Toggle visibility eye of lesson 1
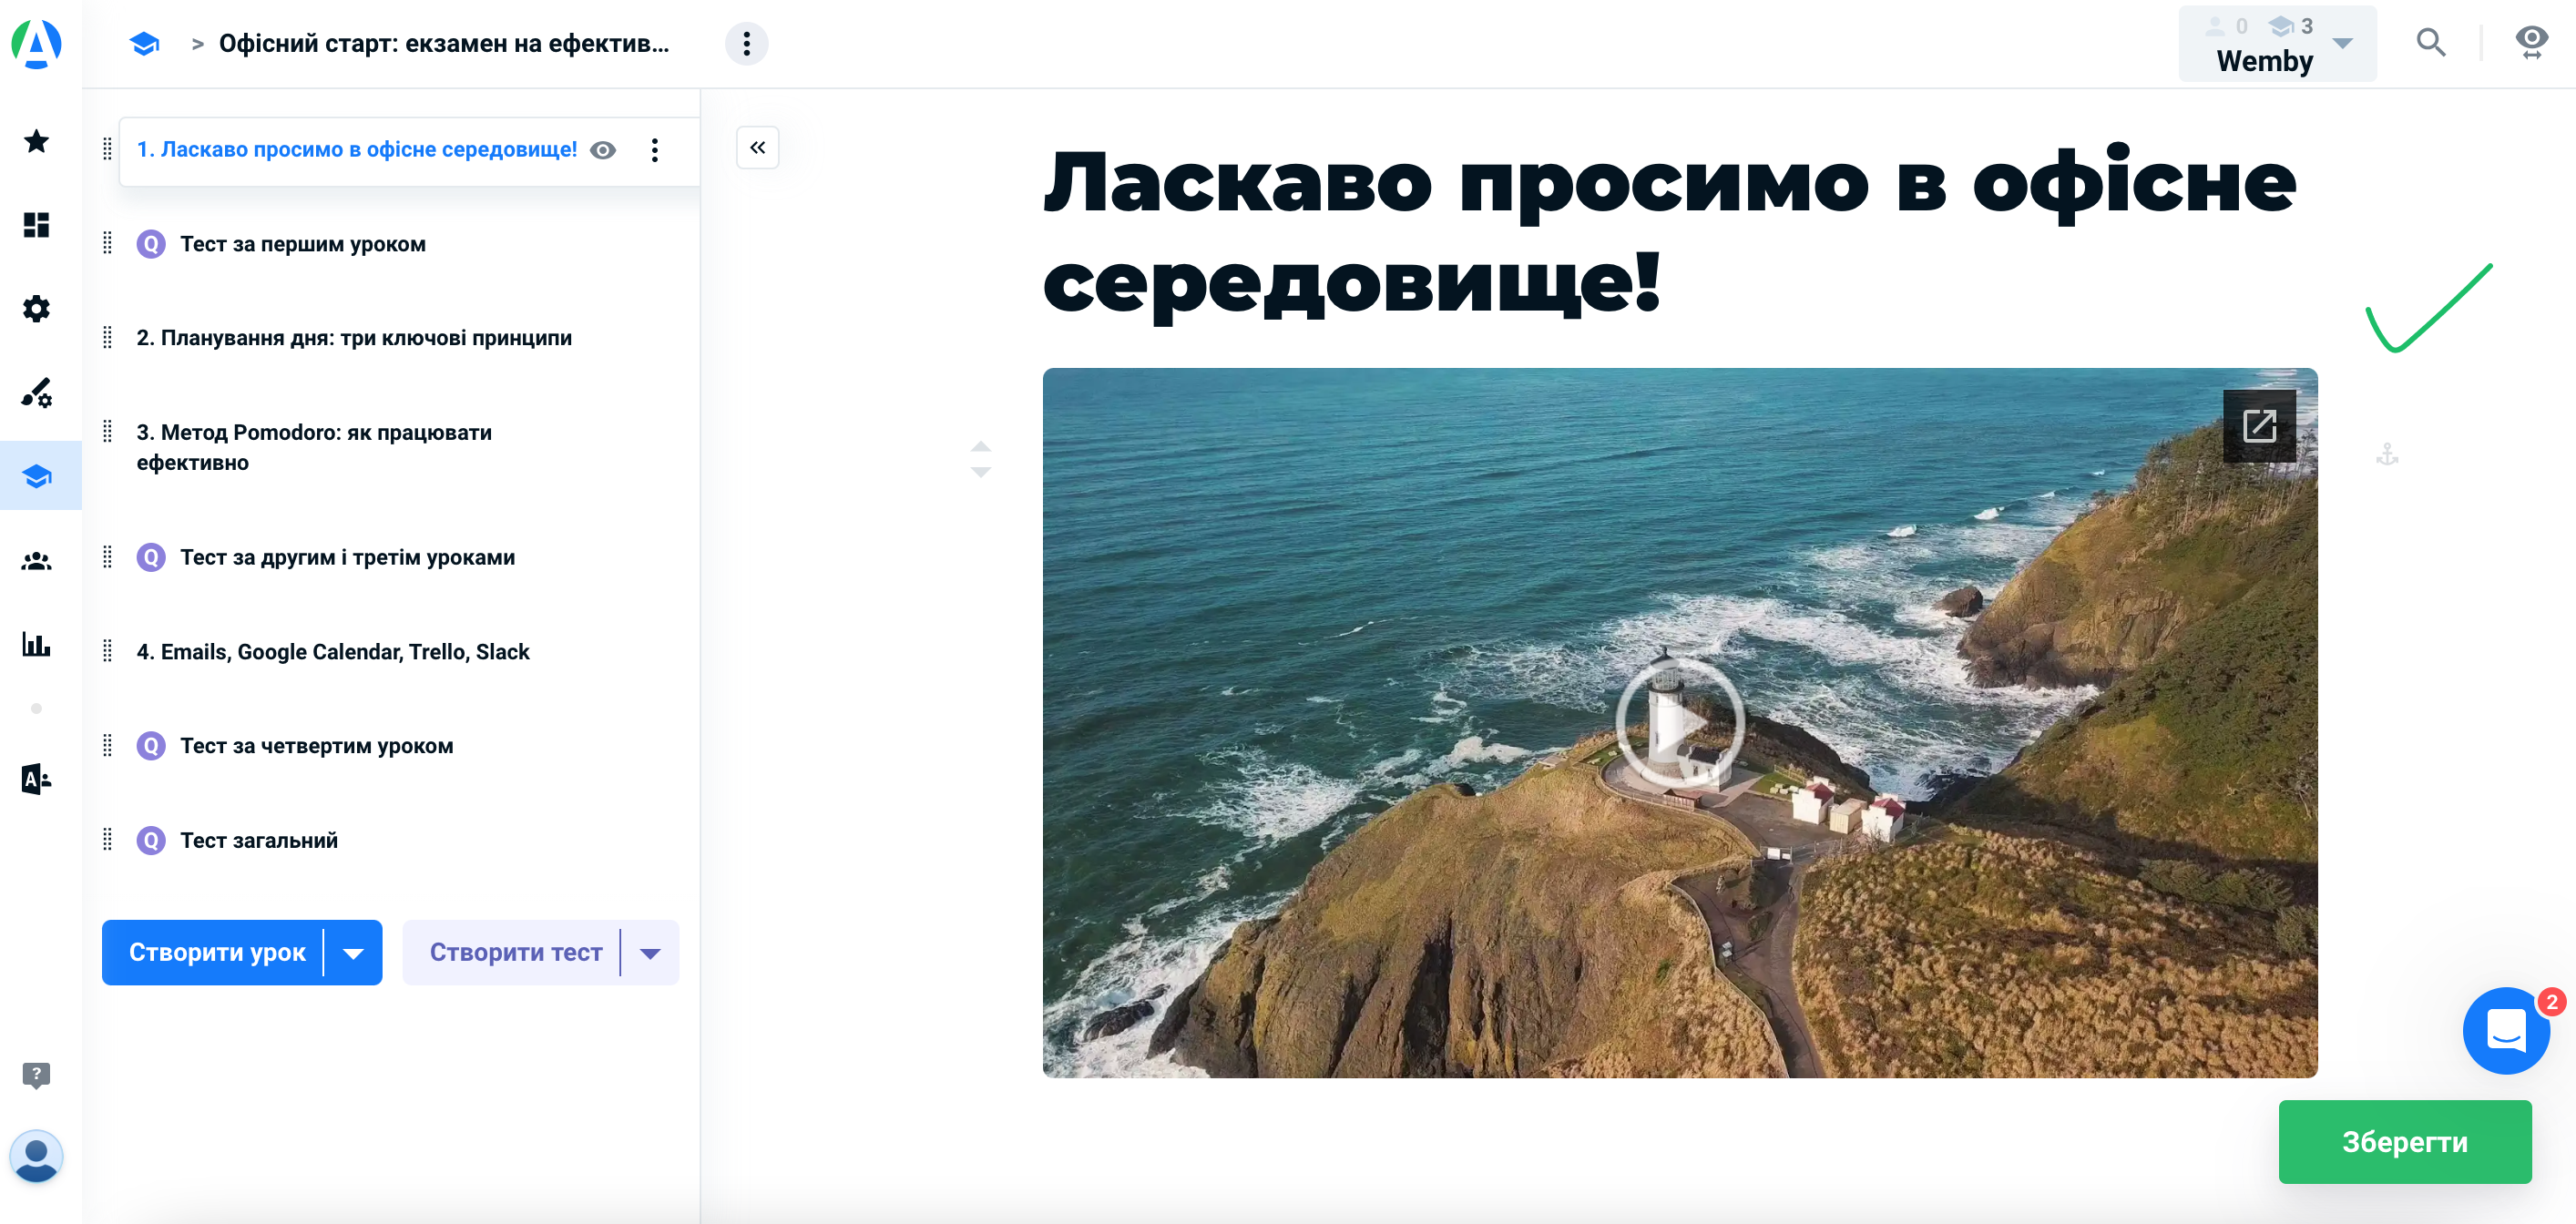 point(603,150)
